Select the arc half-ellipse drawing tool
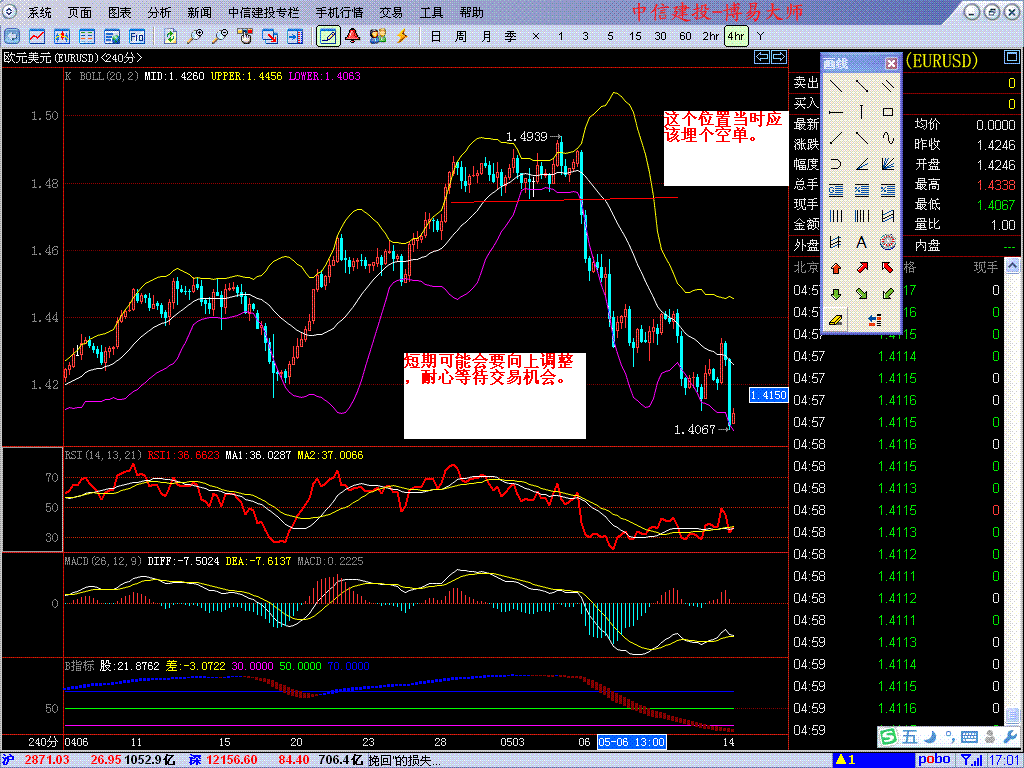 point(836,164)
